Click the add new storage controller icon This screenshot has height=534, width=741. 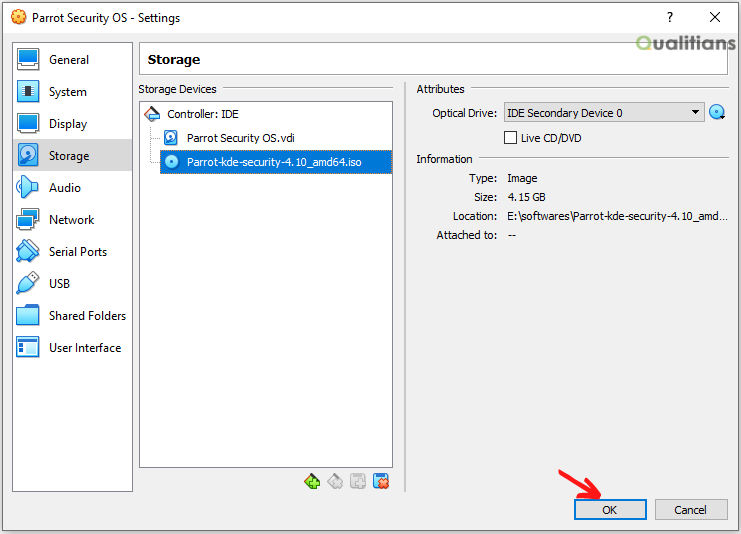pos(312,482)
